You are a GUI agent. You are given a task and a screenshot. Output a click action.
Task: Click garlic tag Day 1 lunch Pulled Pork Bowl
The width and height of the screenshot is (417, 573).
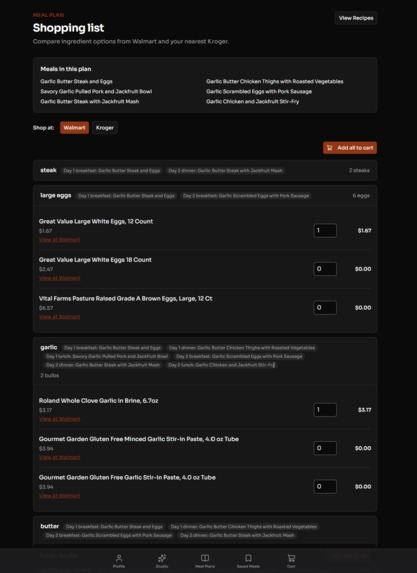pyautogui.click(x=107, y=356)
